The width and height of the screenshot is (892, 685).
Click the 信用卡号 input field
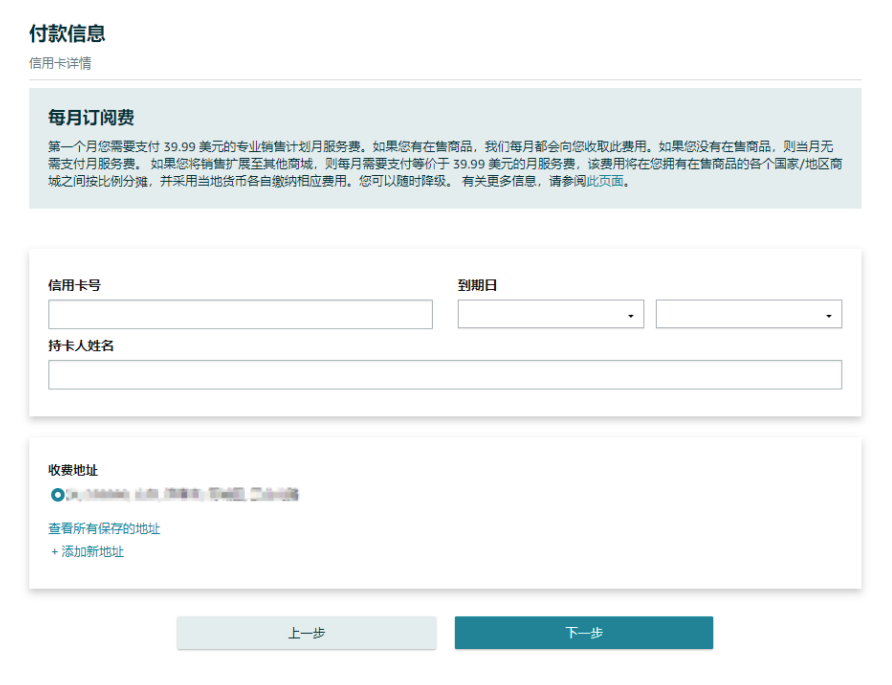pyautogui.click(x=240, y=314)
